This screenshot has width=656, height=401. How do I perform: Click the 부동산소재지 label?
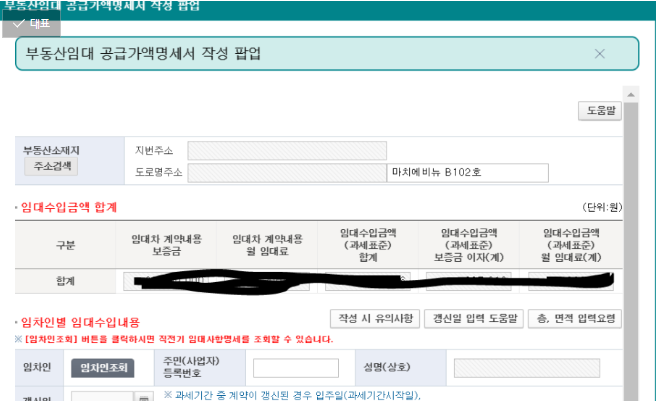[51, 150]
